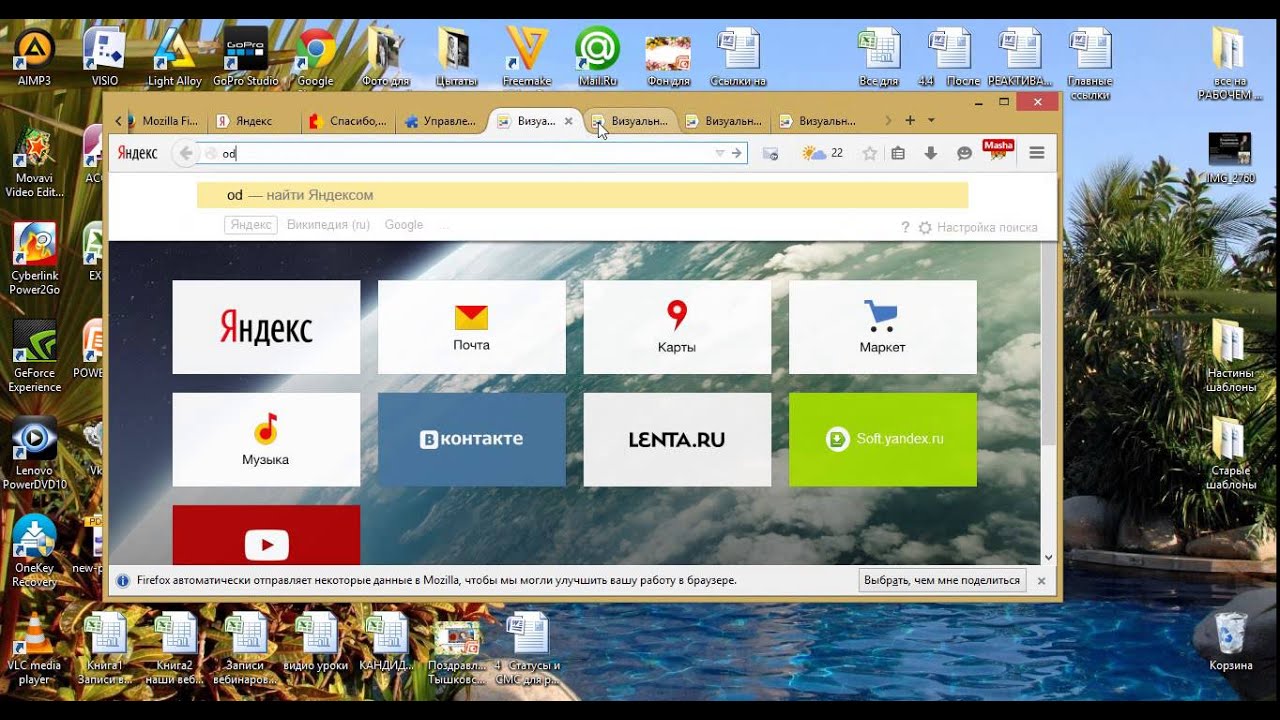Screen dimensions: 1280x720
Task: Show more search engines via ellipsis
Action: tap(444, 225)
